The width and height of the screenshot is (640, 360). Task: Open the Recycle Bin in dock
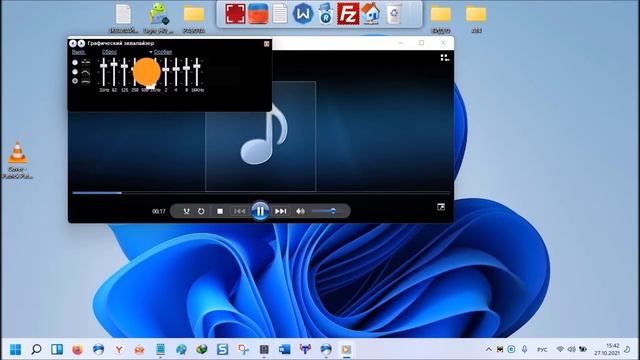(394, 13)
